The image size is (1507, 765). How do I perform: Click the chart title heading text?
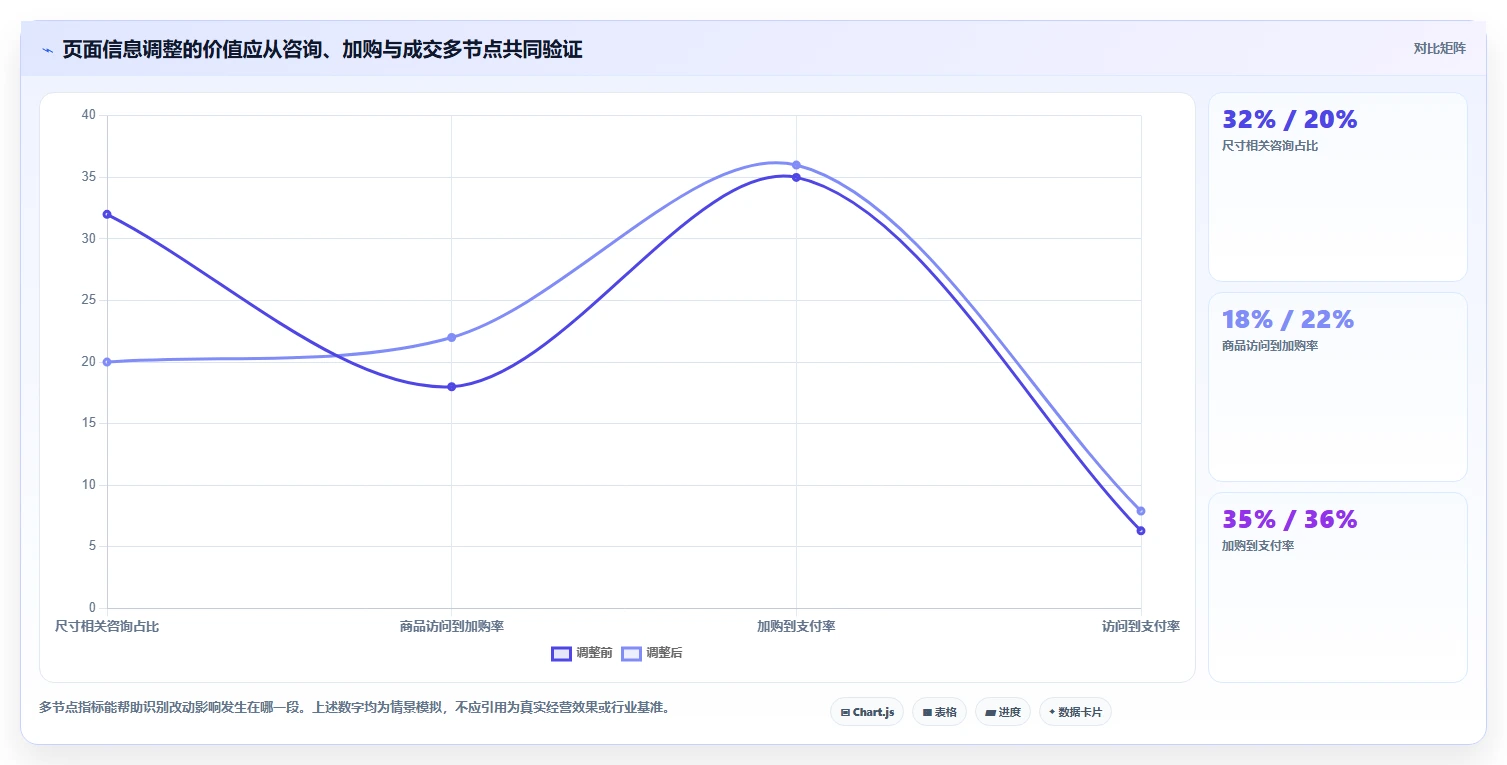pos(322,50)
